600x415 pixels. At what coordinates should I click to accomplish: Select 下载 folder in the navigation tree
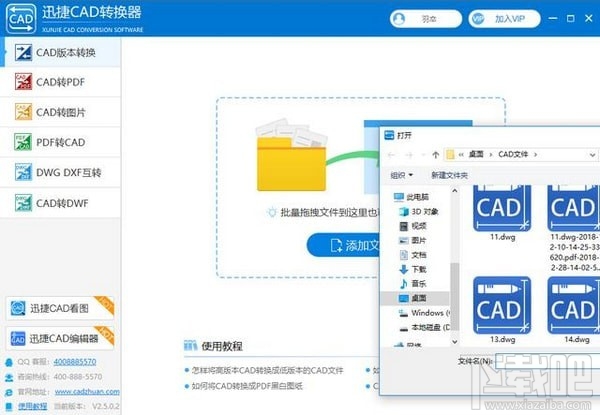[x=413, y=269]
